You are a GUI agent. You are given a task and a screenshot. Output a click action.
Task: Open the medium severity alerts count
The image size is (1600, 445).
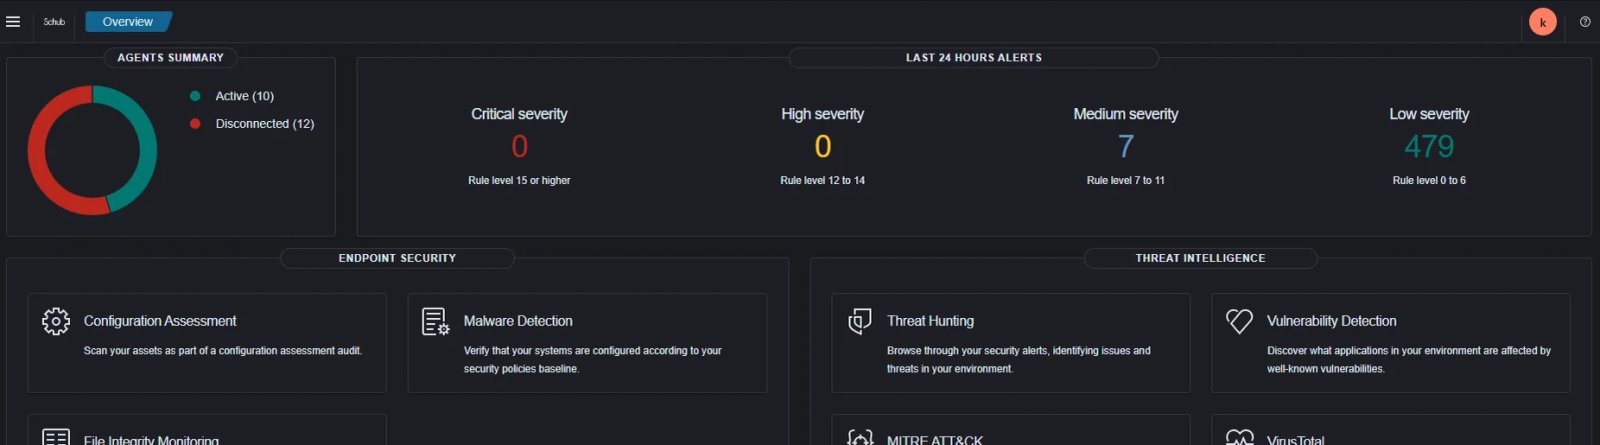point(1125,147)
